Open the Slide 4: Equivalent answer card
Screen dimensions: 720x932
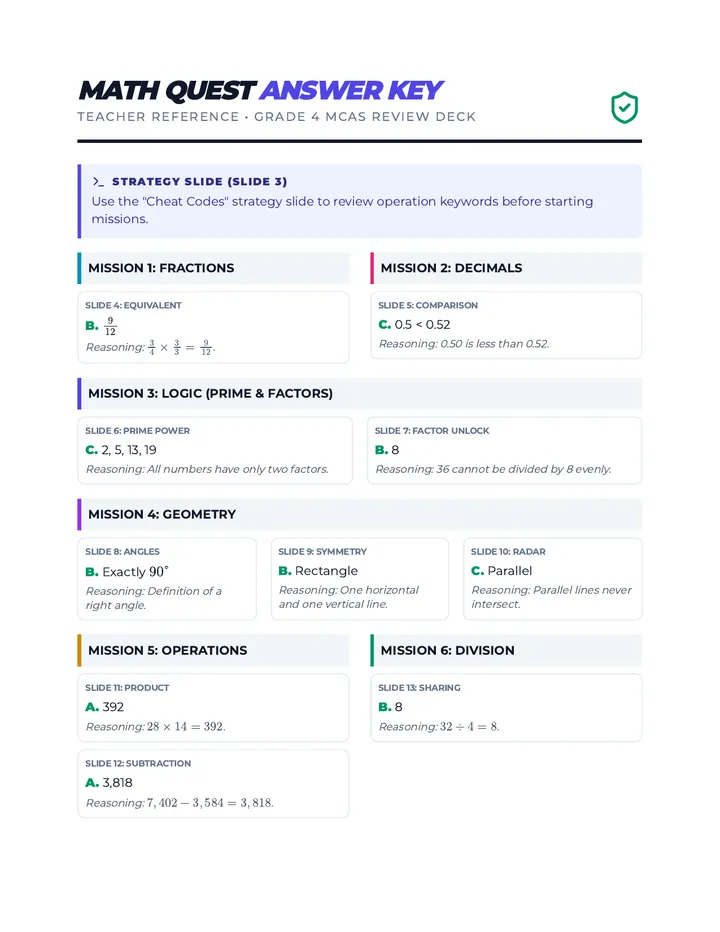pyautogui.click(x=213, y=328)
